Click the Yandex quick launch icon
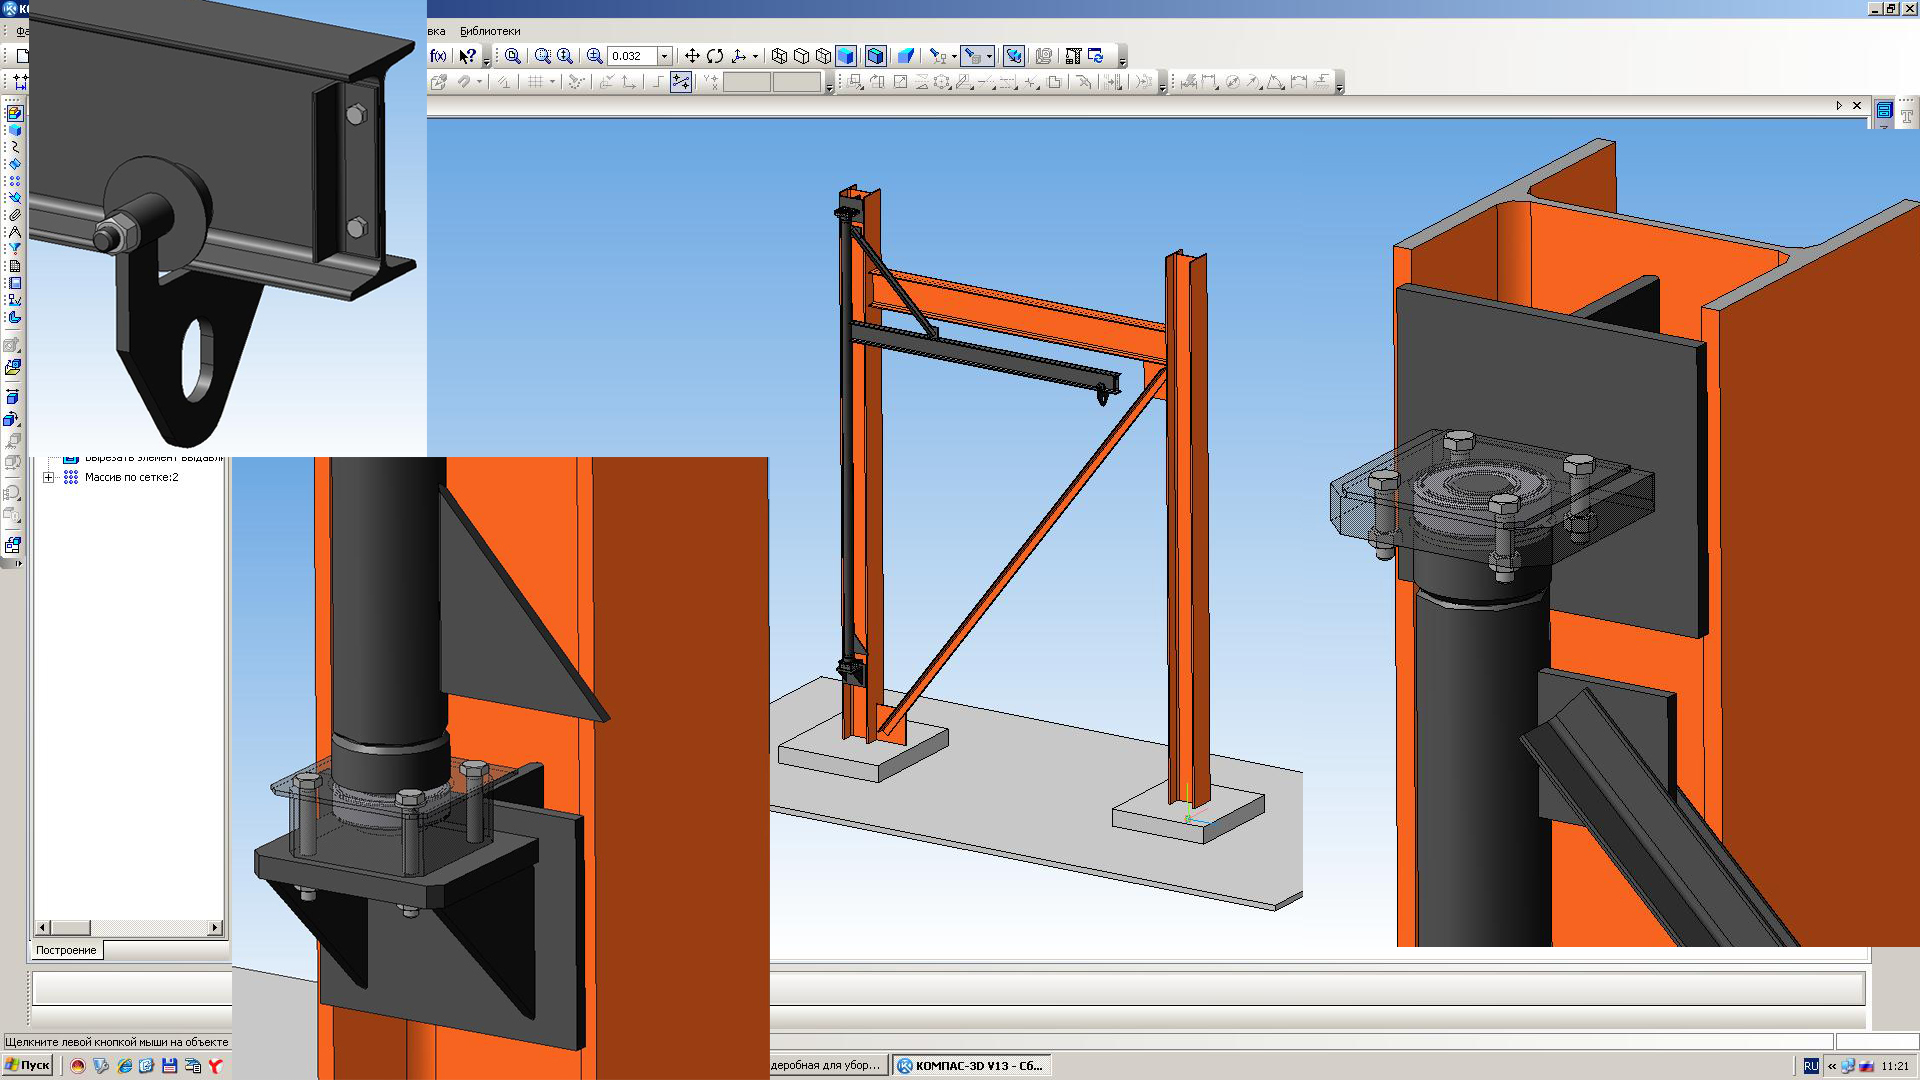This screenshot has width=1920, height=1080. click(x=215, y=1067)
